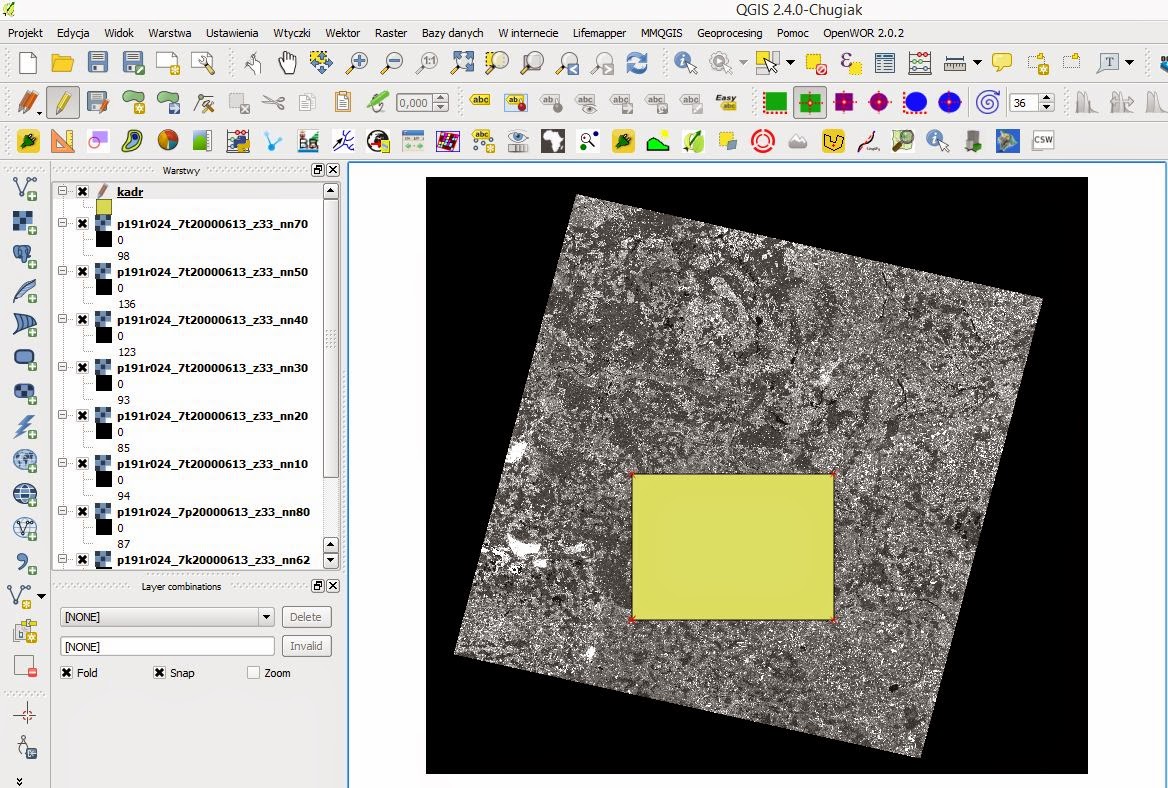Collapse the p191r024_7t20000613_z33_nn70 layer node

[x=63, y=223]
